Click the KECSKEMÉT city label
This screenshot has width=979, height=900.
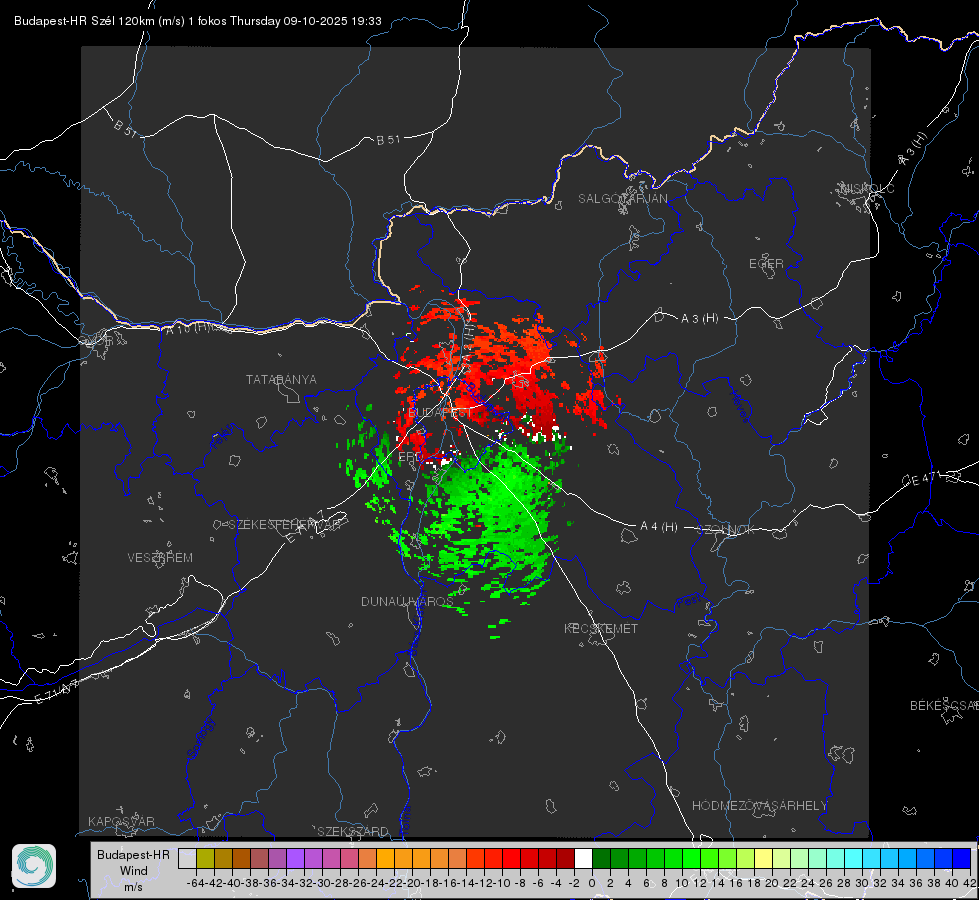click(601, 629)
